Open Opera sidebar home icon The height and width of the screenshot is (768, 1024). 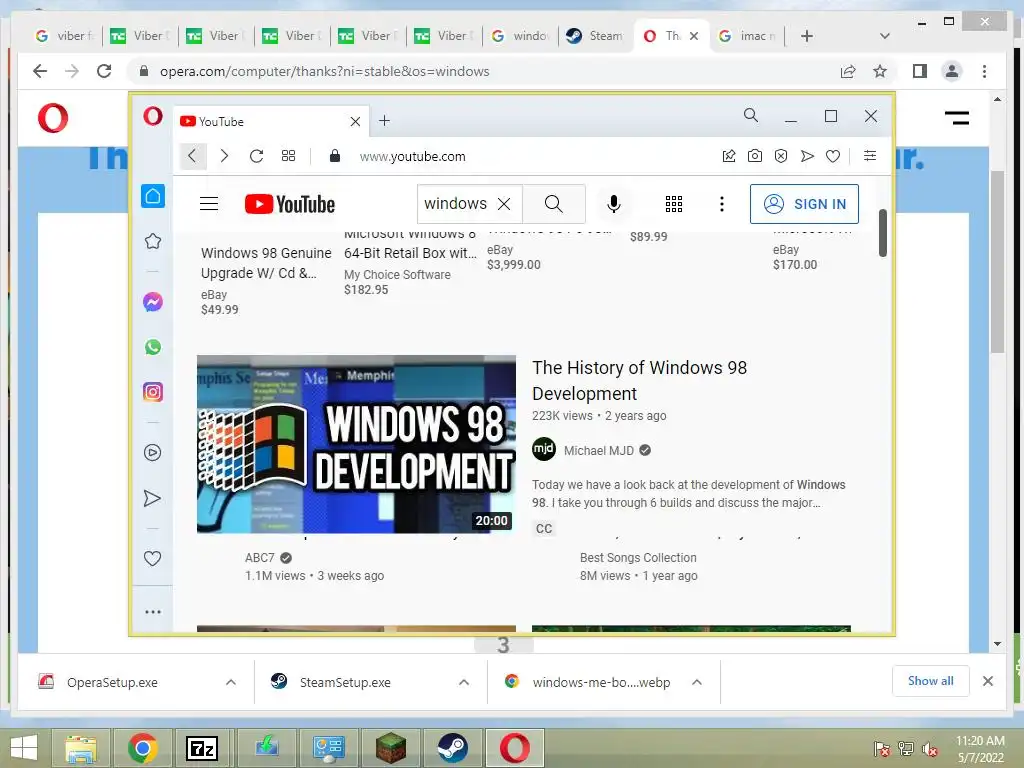tap(153, 196)
